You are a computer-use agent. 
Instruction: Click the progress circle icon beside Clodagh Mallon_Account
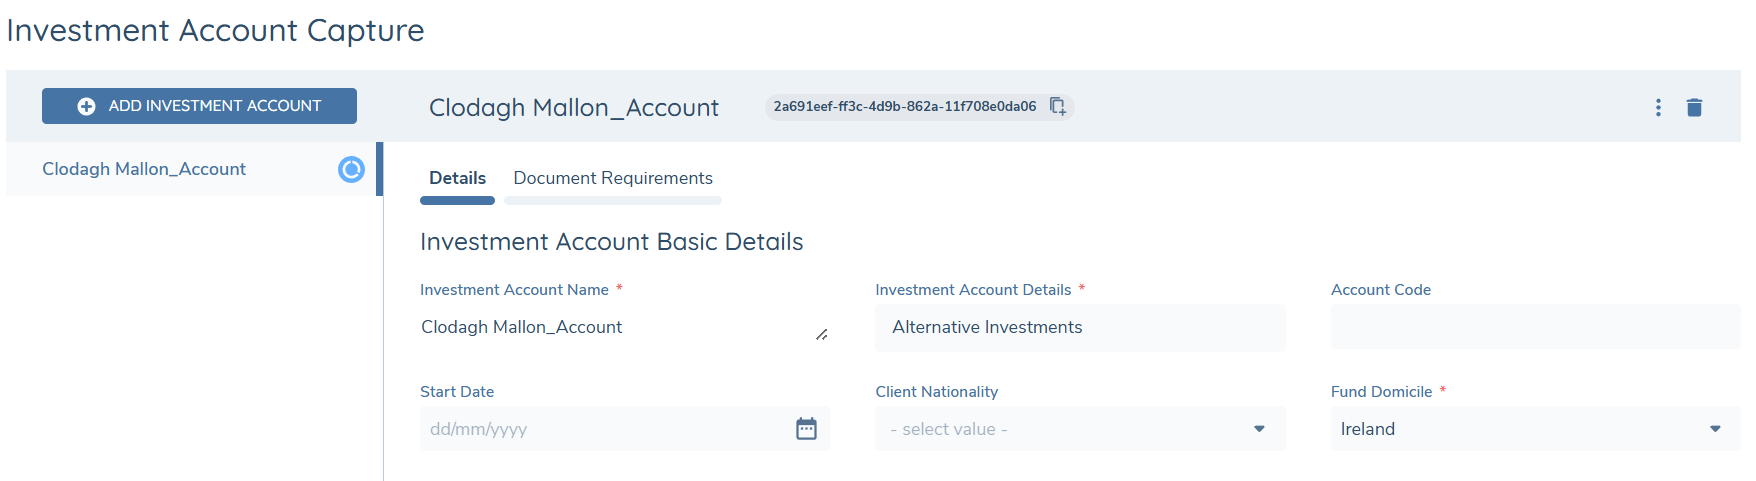point(351,169)
